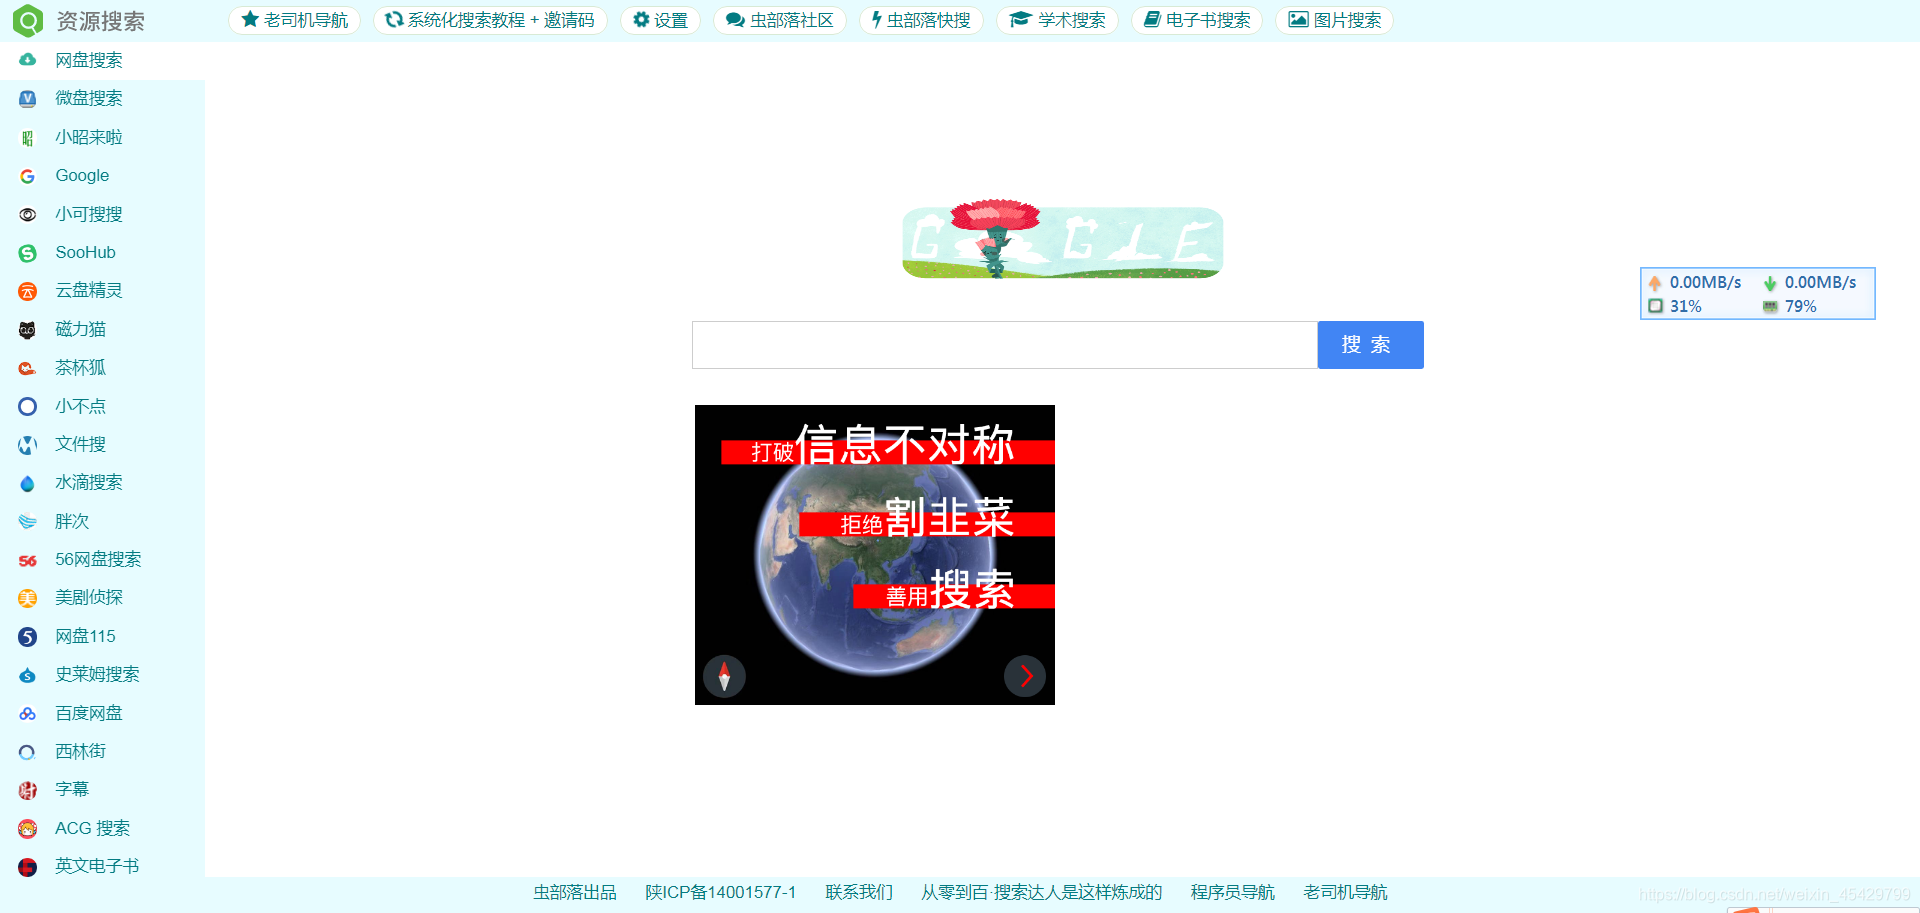Click the ACG 搜索 icon
This screenshot has width=1920, height=913.
pyautogui.click(x=28, y=828)
